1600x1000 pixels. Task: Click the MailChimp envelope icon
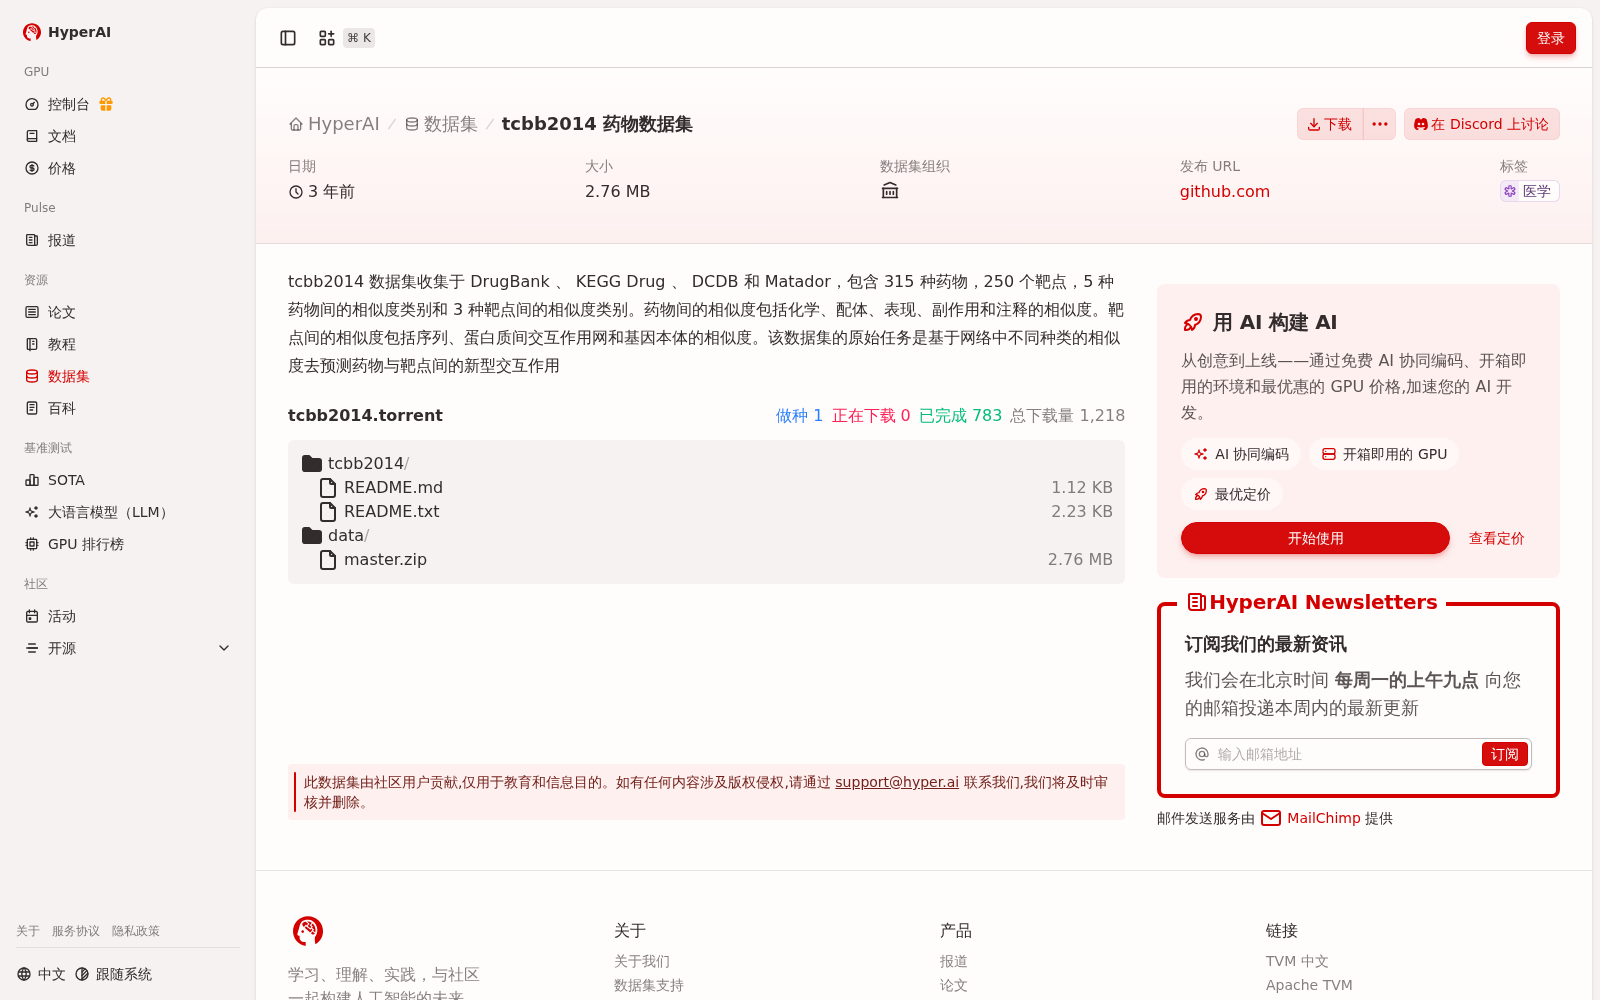(x=1271, y=818)
